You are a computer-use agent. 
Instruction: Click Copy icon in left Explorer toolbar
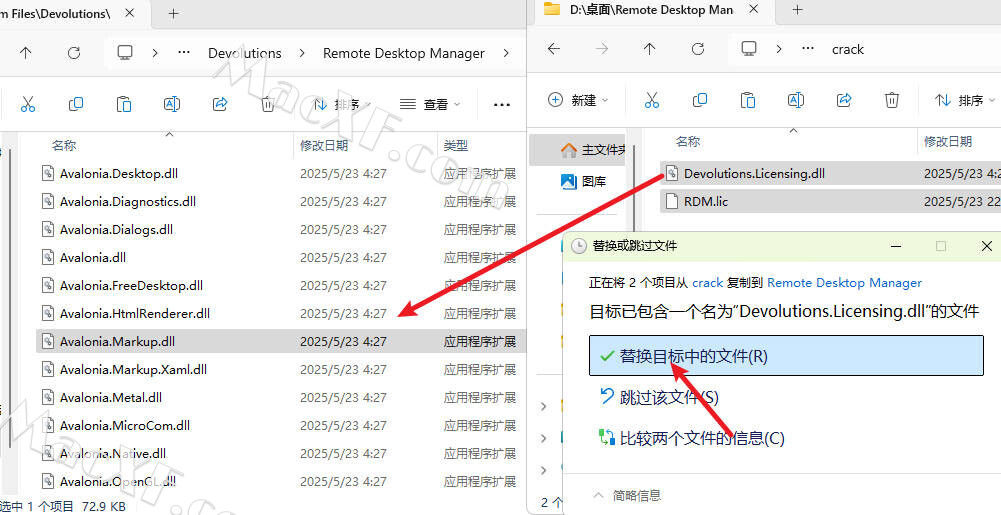(x=76, y=104)
